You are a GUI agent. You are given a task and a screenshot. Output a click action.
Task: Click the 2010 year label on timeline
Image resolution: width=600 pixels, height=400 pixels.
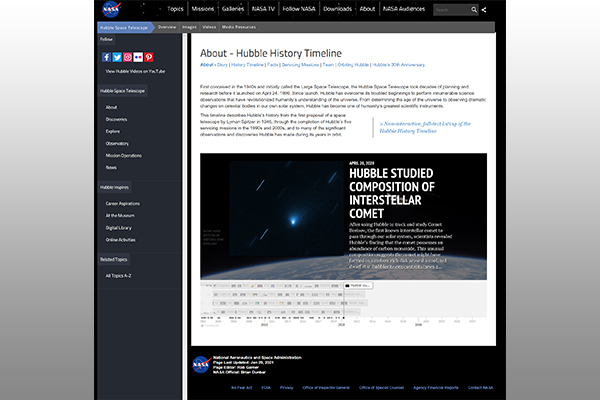[264, 325]
